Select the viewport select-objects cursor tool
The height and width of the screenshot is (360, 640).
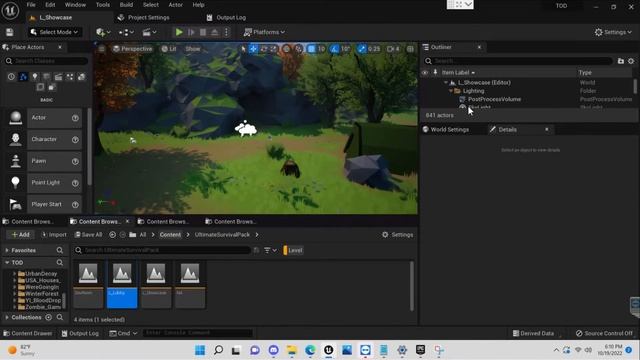244,49
